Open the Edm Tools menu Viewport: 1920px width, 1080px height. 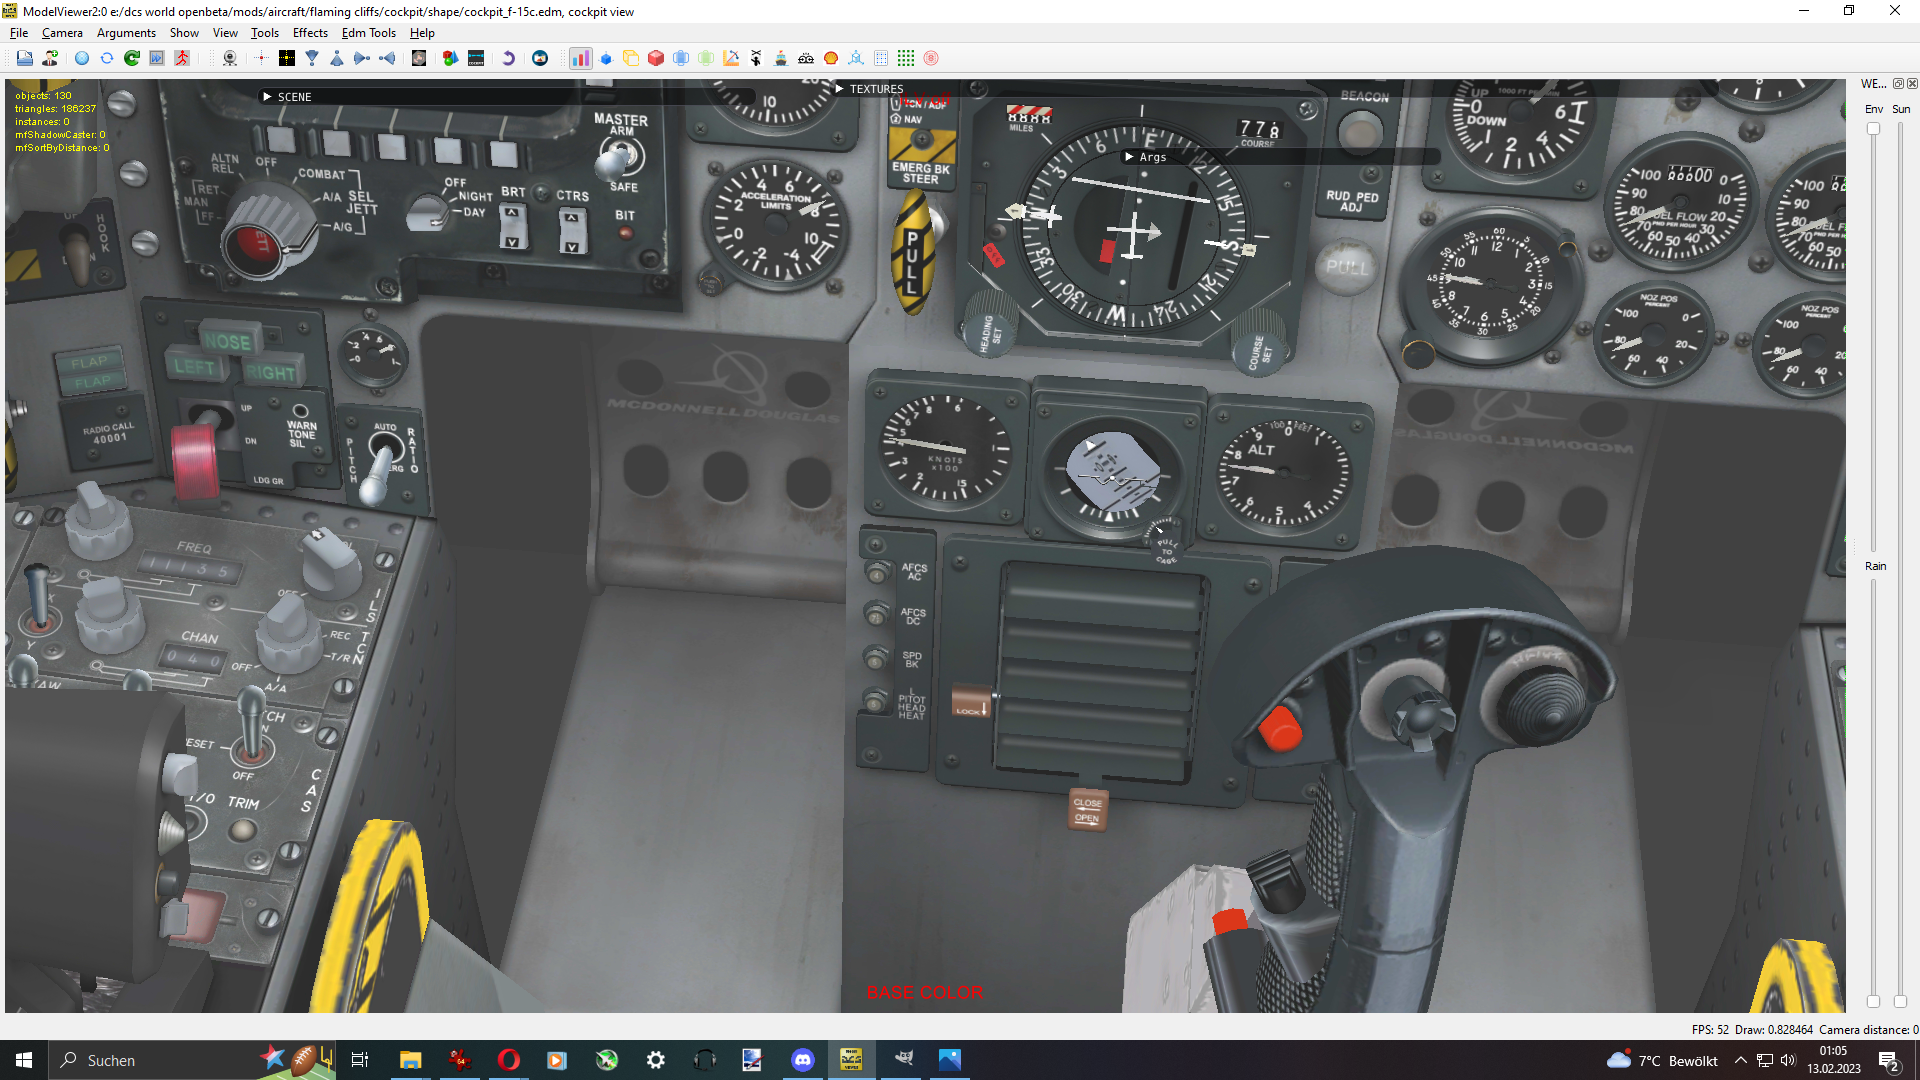pyautogui.click(x=369, y=33)
